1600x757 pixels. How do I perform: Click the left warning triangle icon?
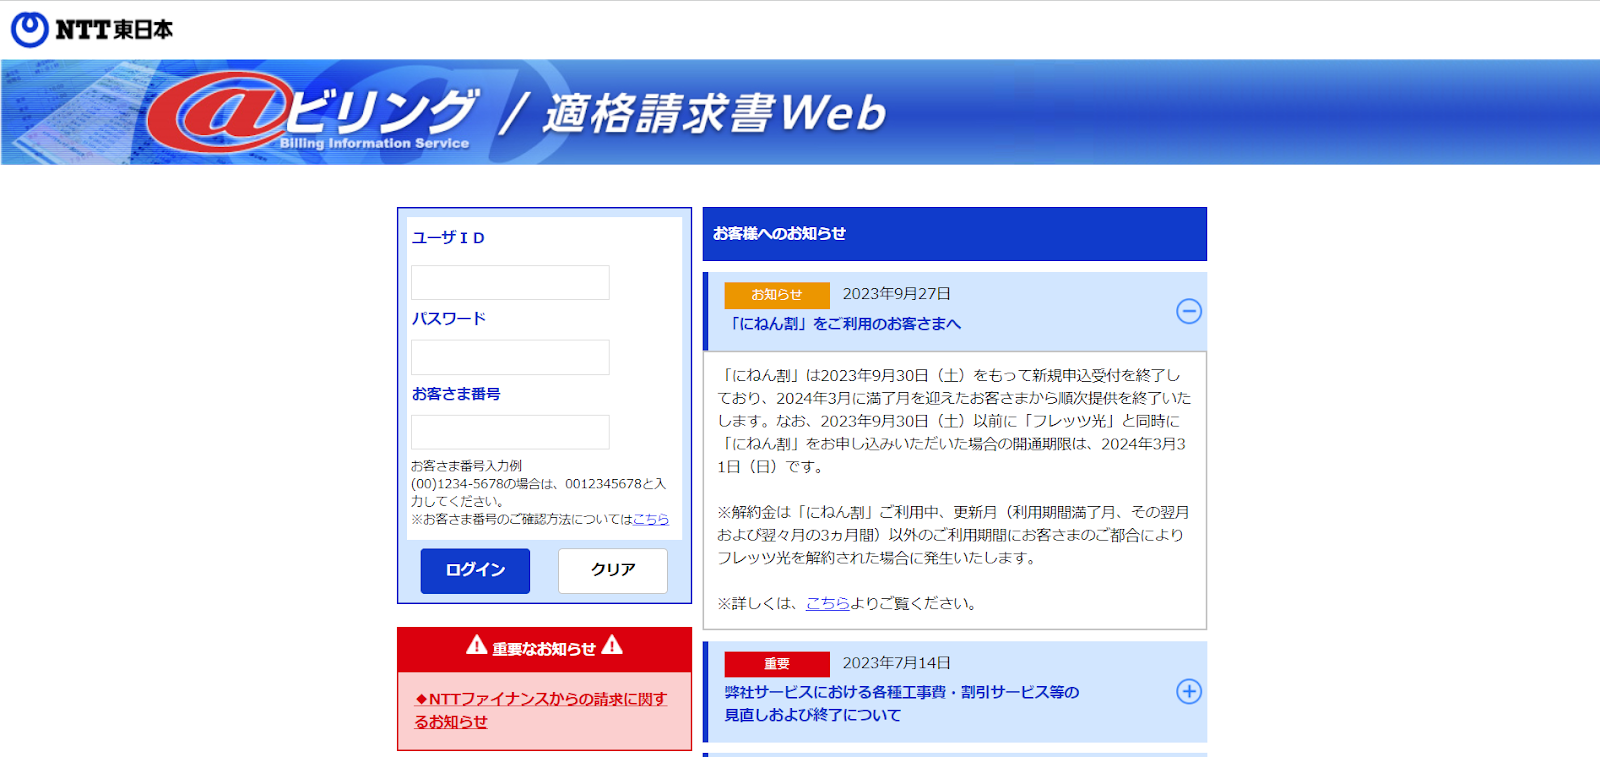point(477,646)
